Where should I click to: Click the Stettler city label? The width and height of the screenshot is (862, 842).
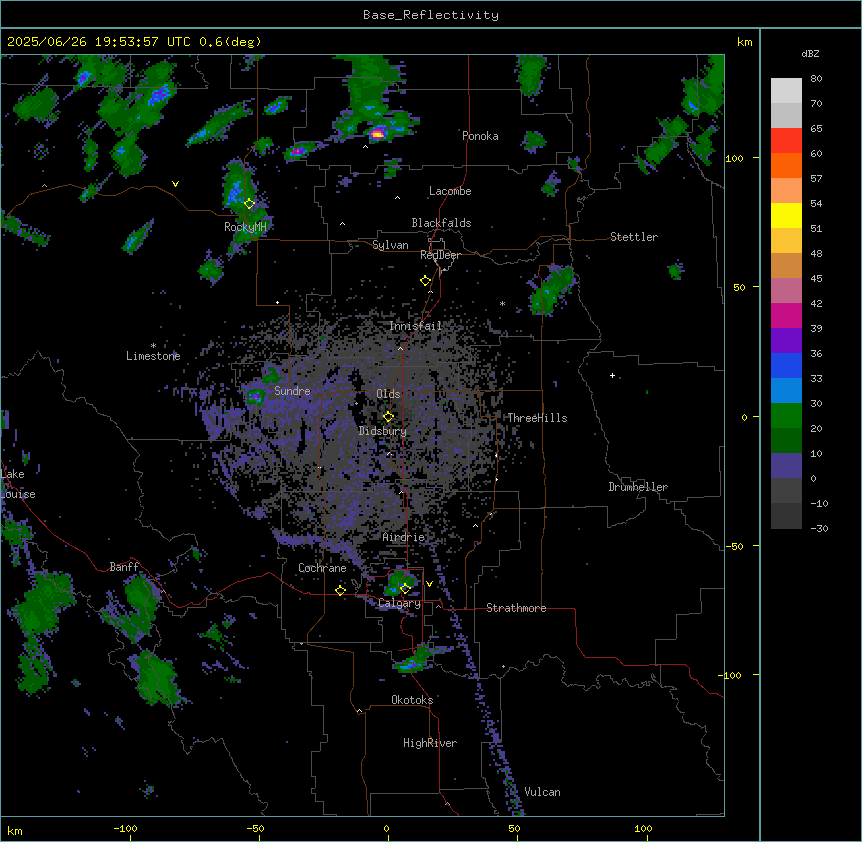634,237
